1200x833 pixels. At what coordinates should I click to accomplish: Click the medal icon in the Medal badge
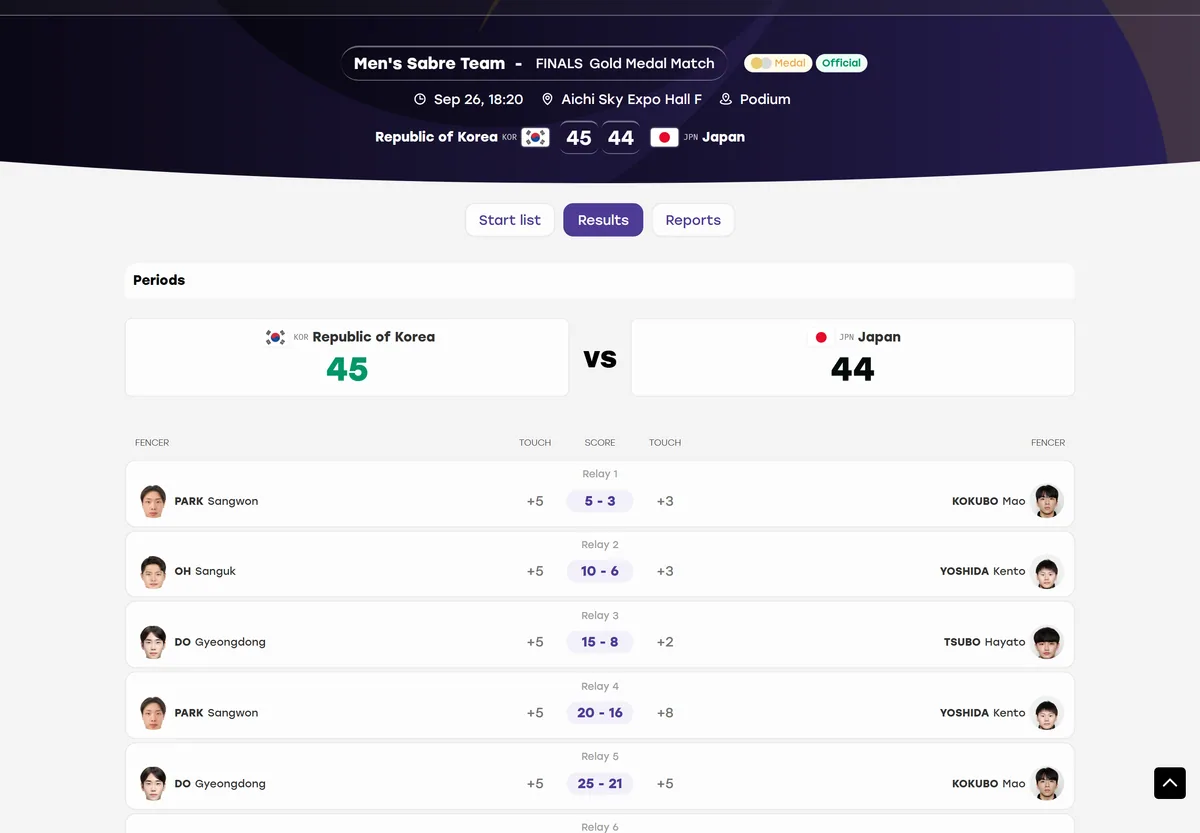tap(760, 63)
